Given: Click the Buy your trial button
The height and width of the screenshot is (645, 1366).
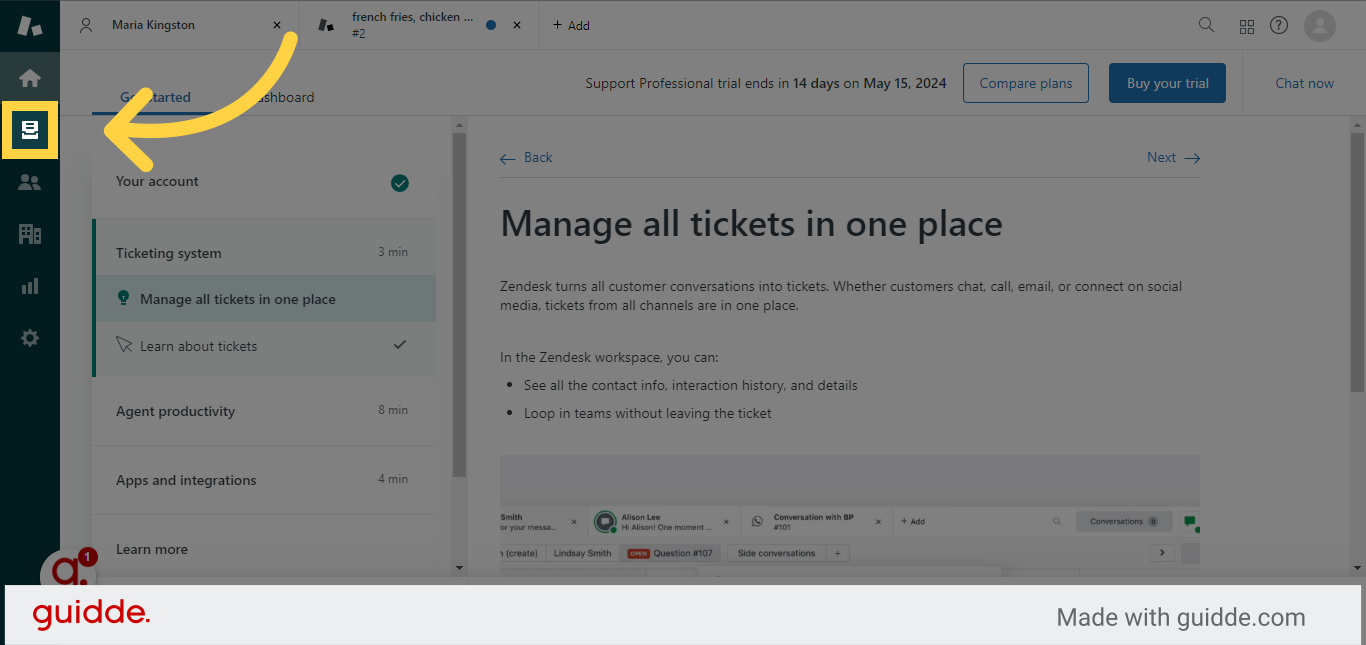Looking at the screenshot, I should (x=1167, y=83).
